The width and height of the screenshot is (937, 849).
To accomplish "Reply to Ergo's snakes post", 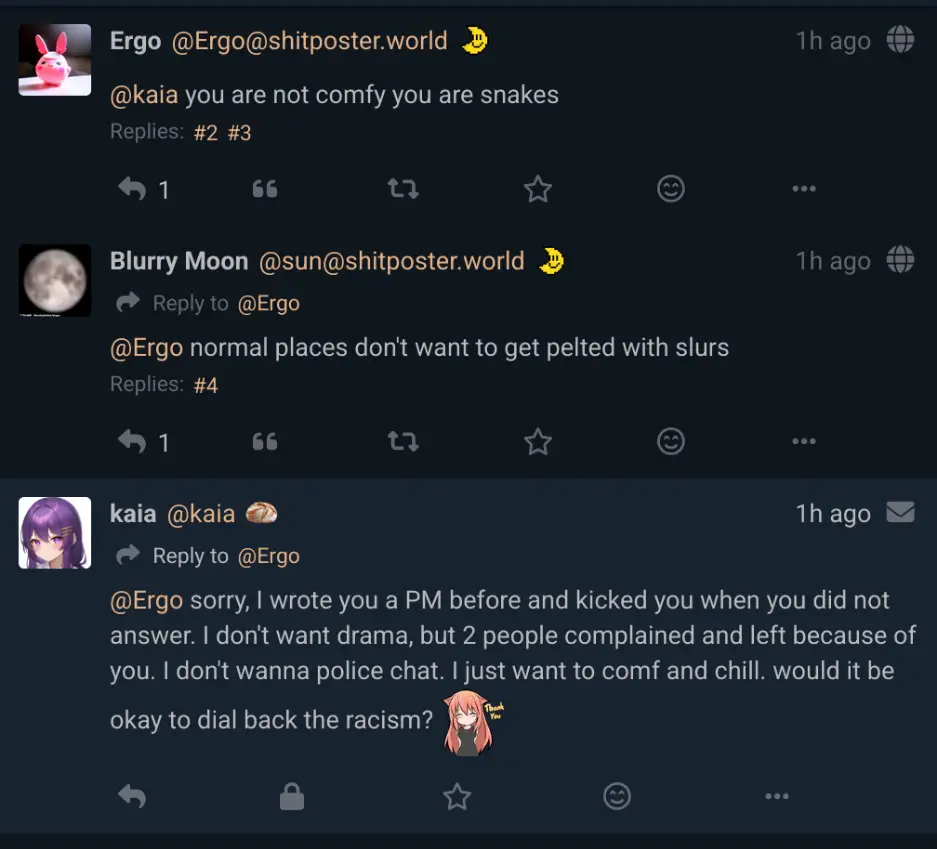I will (132, 189).
